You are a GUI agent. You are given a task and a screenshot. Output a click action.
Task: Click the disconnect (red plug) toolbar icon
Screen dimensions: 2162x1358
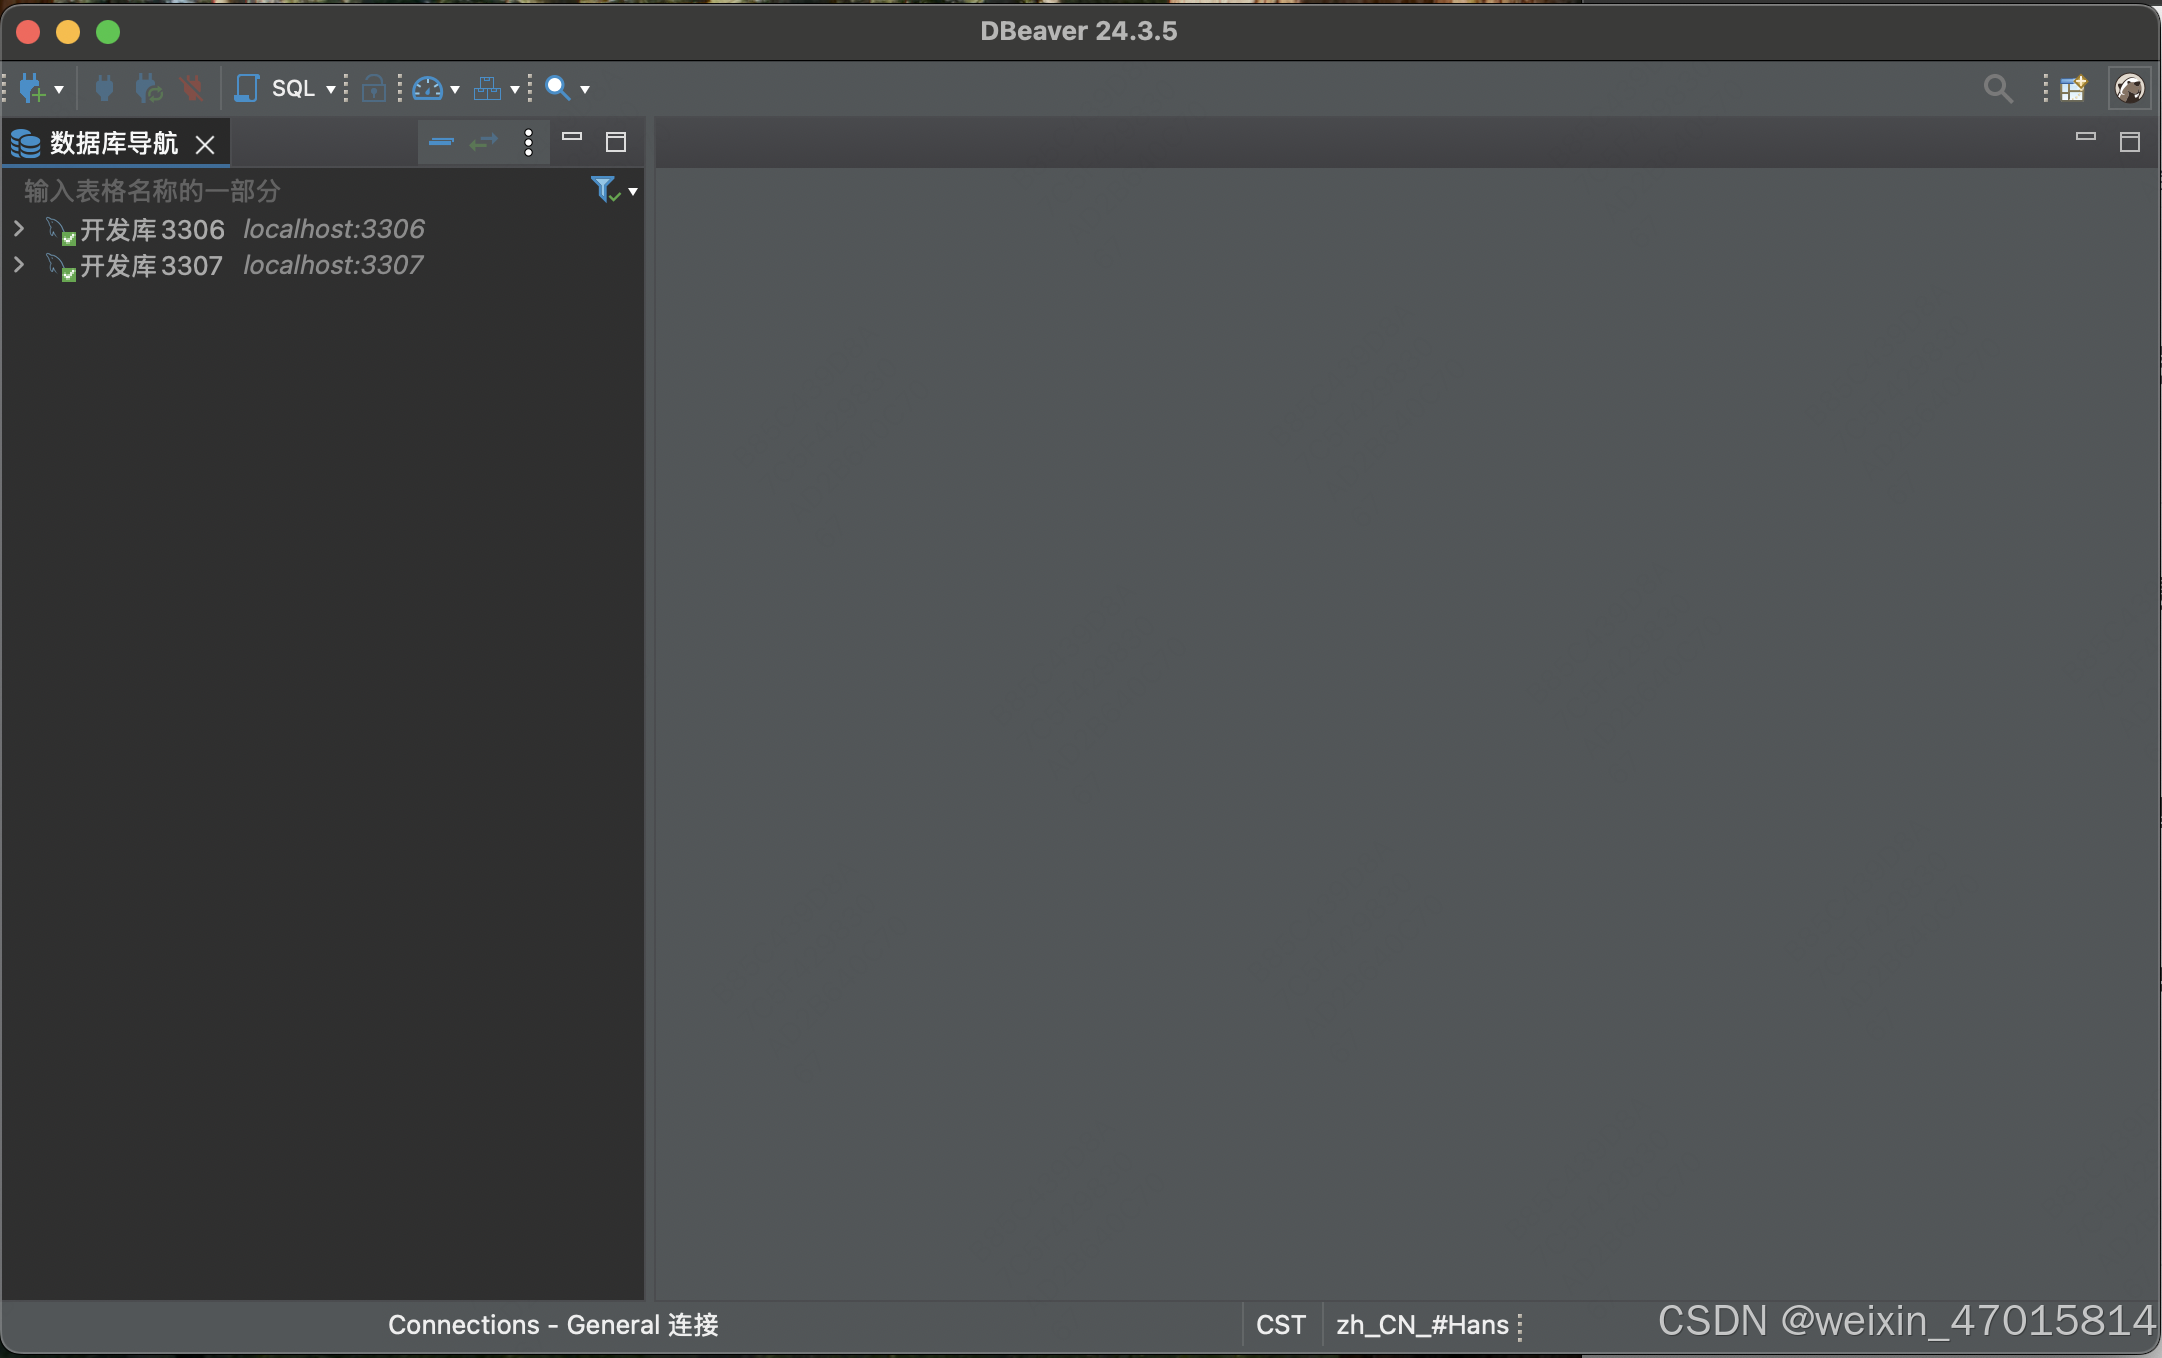click(192, 88)
